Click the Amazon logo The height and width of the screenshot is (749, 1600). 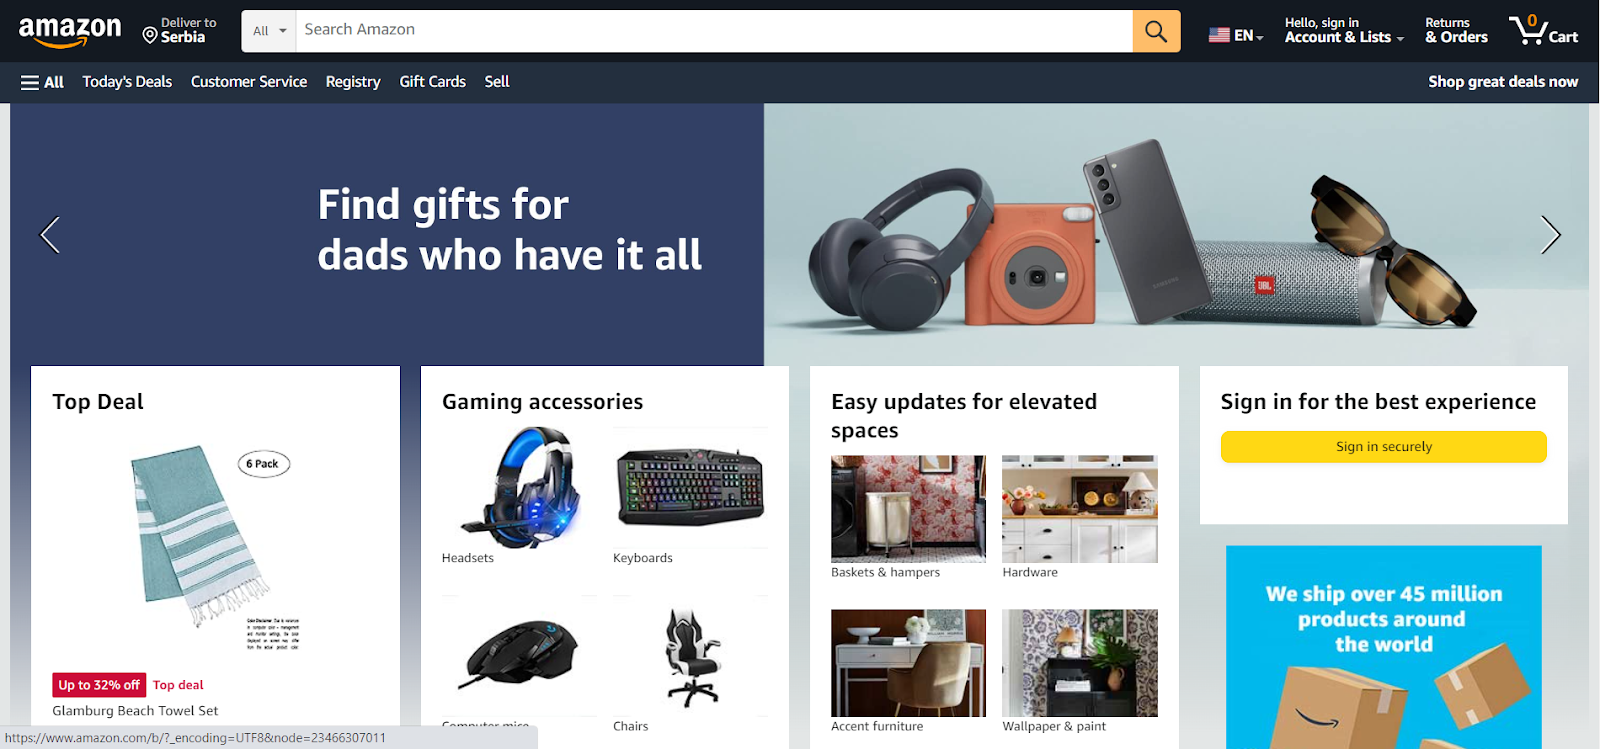pos(70,31)
